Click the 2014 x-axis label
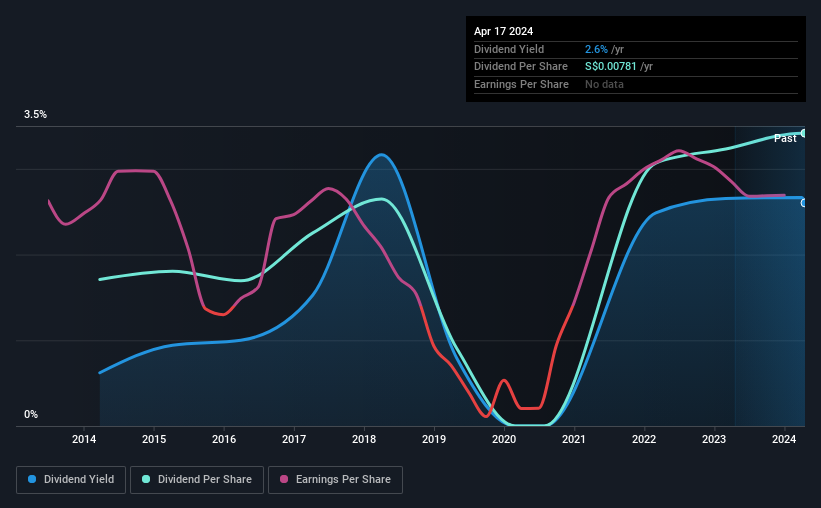Screen dimensions: 821x508 pyautogui.click(x=84, y=439)
